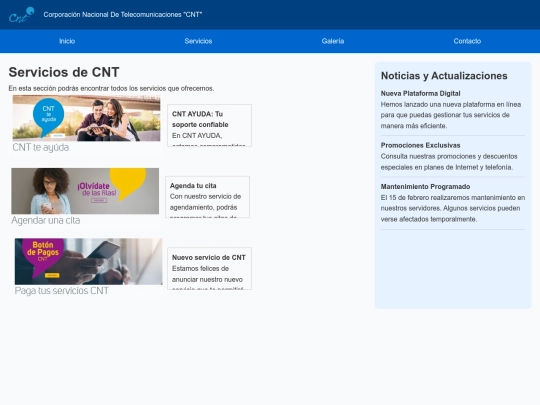Image resolution: width=540 pixels, height=405 pixels.
Task: Open the Mantenimiento Programado news item
Action: [453, 203]
